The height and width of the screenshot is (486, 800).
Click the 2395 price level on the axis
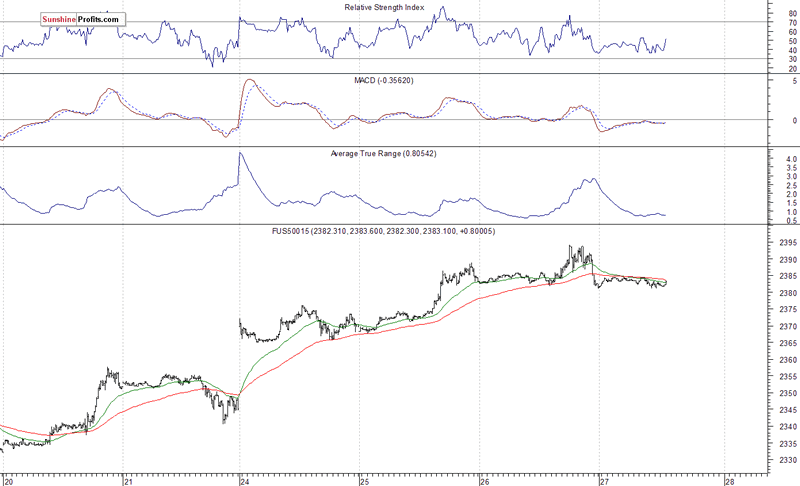[785, 243]
